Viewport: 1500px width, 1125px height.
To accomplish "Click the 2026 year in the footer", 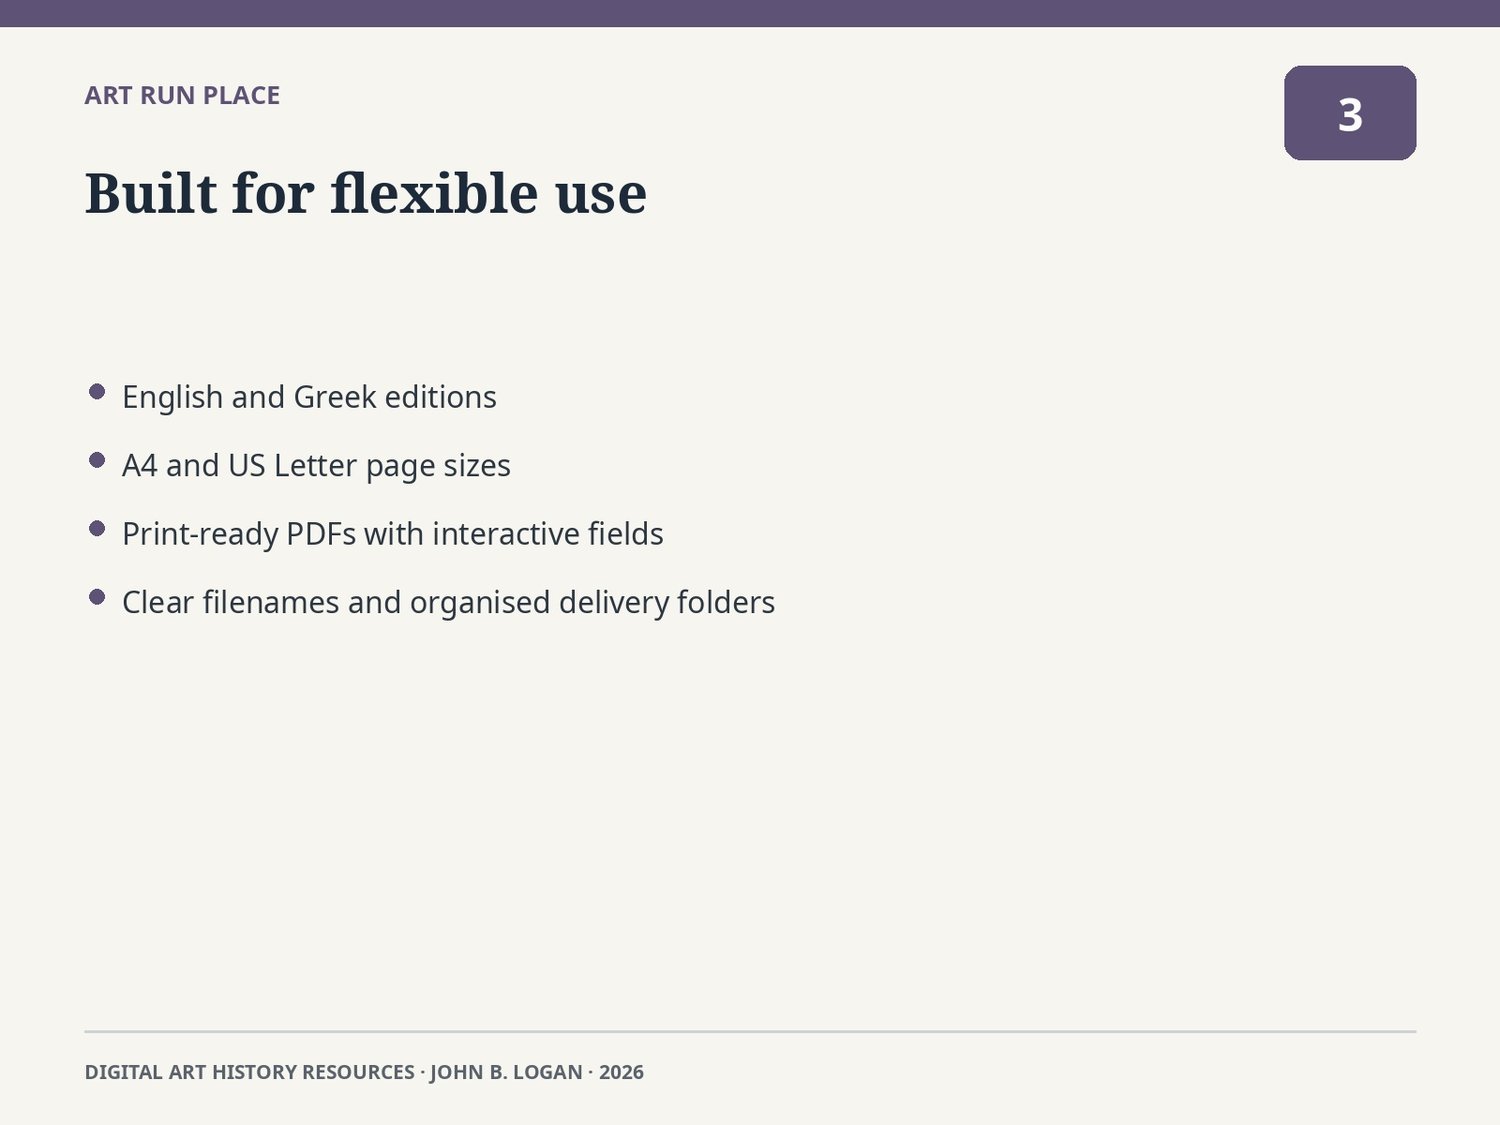I will [621, 1072].
